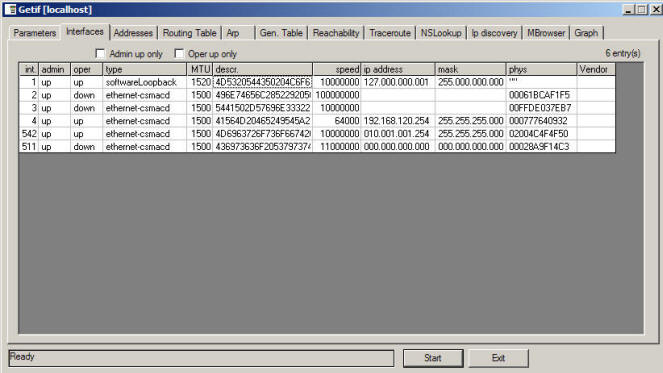
Task: Click the Ready status field
Action: click(201, 358)
